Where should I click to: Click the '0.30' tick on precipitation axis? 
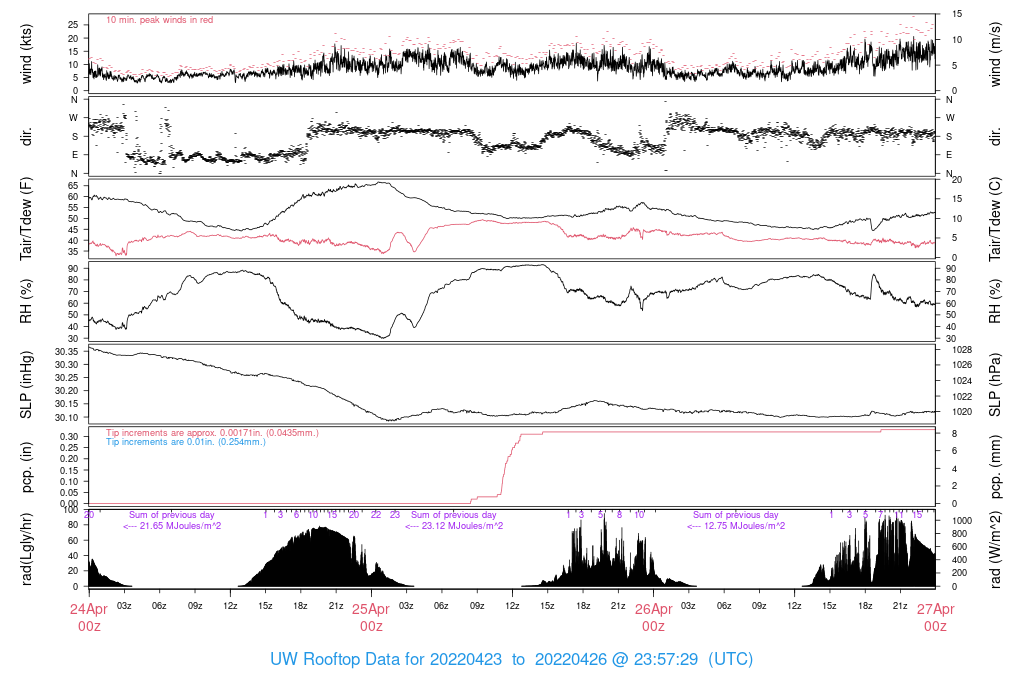(69, 436)
